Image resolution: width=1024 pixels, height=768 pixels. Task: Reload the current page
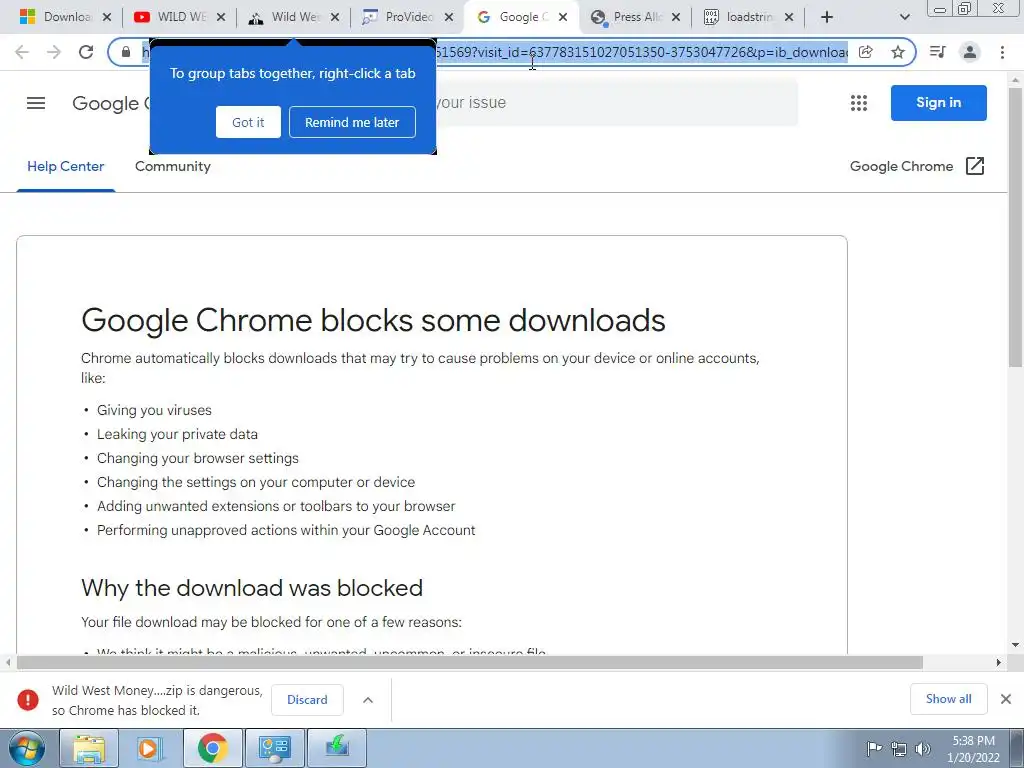[x=86, y=52]
